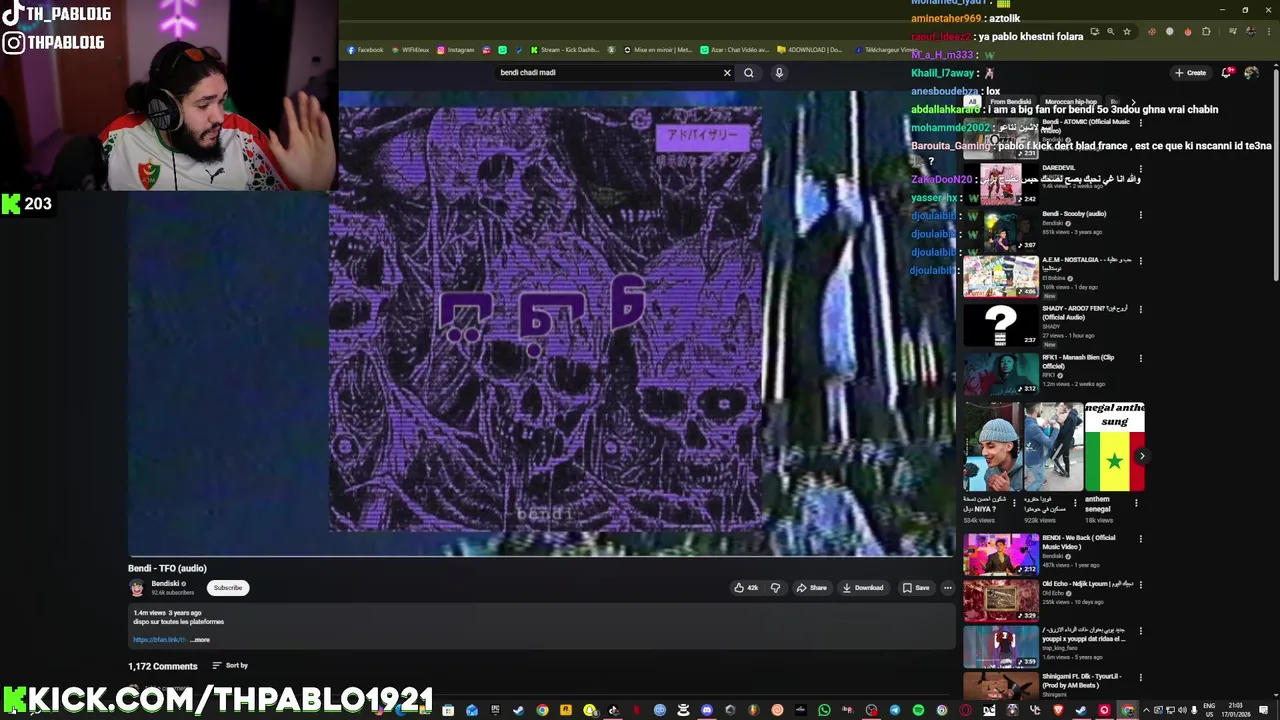Open options for 'Bendi - ATOMIC' video
1280x720 pixels.
click(x=1140, y=123)
